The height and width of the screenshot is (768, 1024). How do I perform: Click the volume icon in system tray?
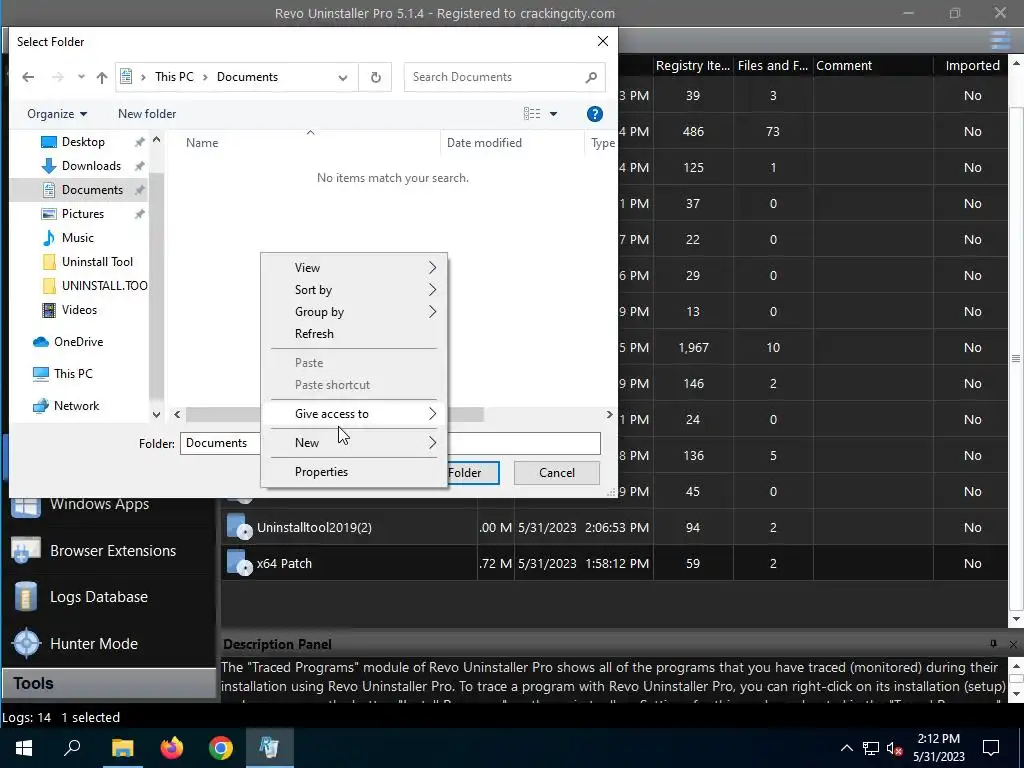point(895,748)
